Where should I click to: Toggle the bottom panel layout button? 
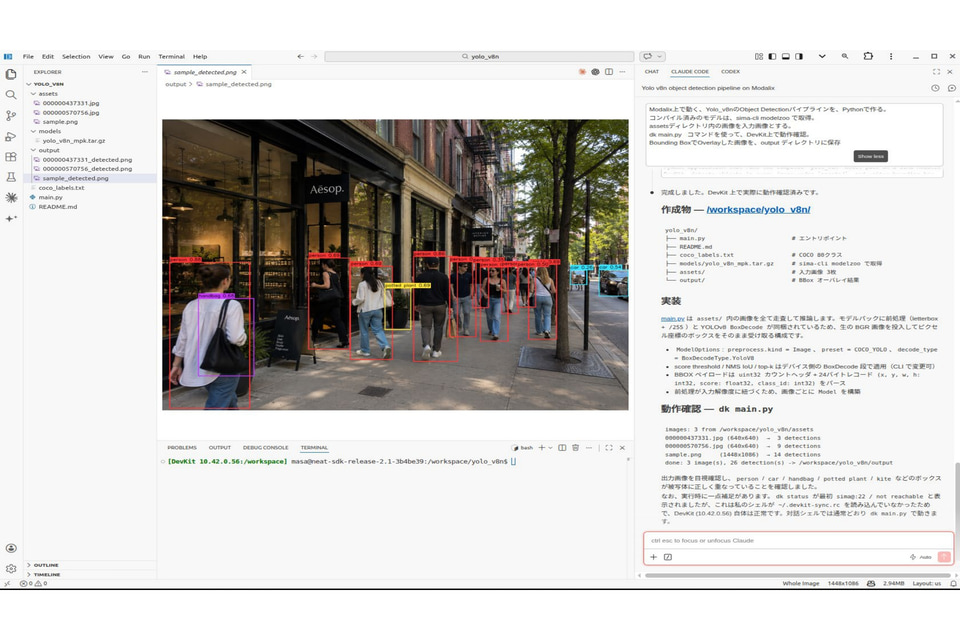(x=786, y=56)
